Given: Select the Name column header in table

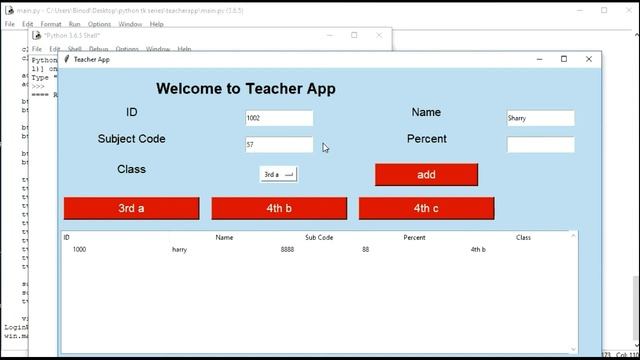Looking at the screenshot, I should pos(224,237).
